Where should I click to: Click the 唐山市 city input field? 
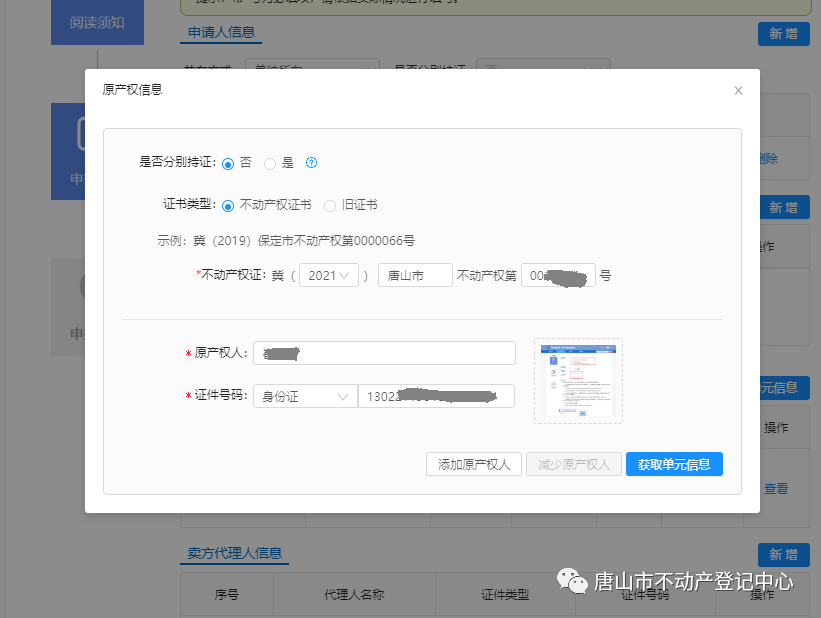[415, 275]
